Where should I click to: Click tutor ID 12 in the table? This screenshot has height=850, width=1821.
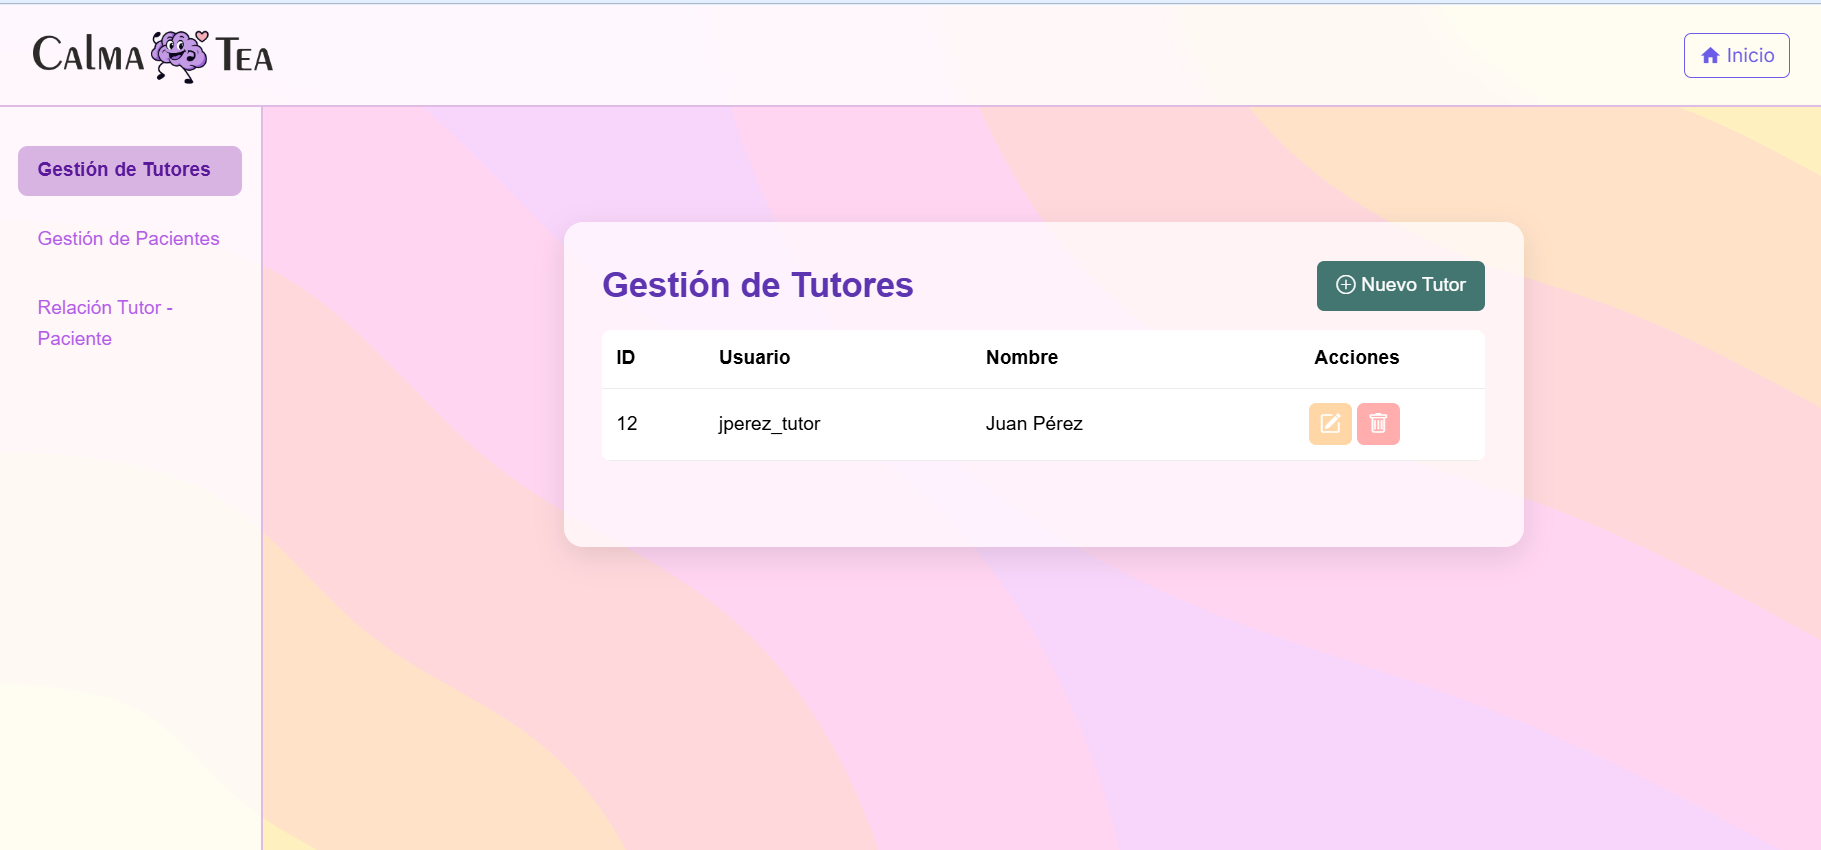click(x=627, y=424)
